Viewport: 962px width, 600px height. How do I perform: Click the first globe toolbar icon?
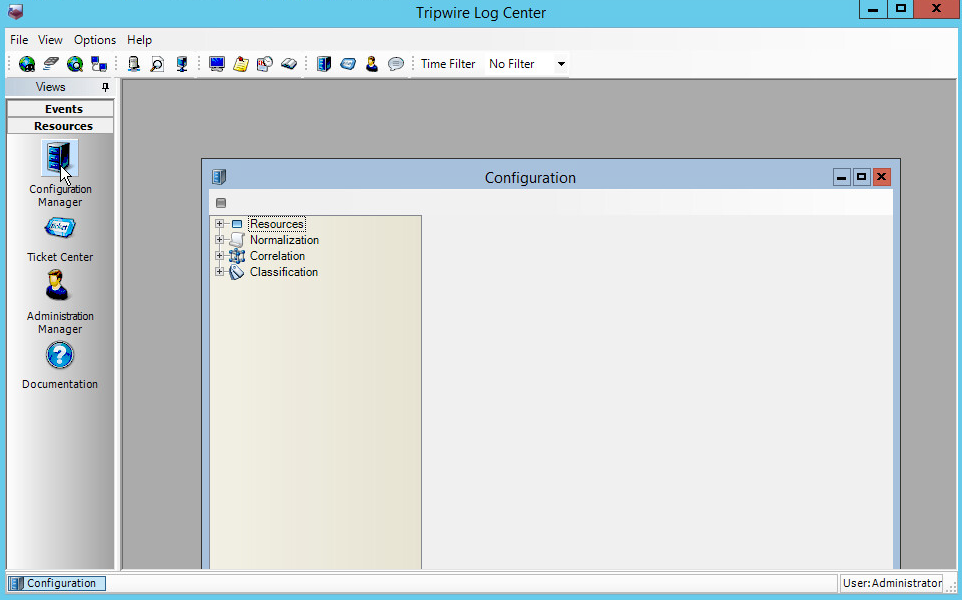pyautogui.click(x=27, y=64)
